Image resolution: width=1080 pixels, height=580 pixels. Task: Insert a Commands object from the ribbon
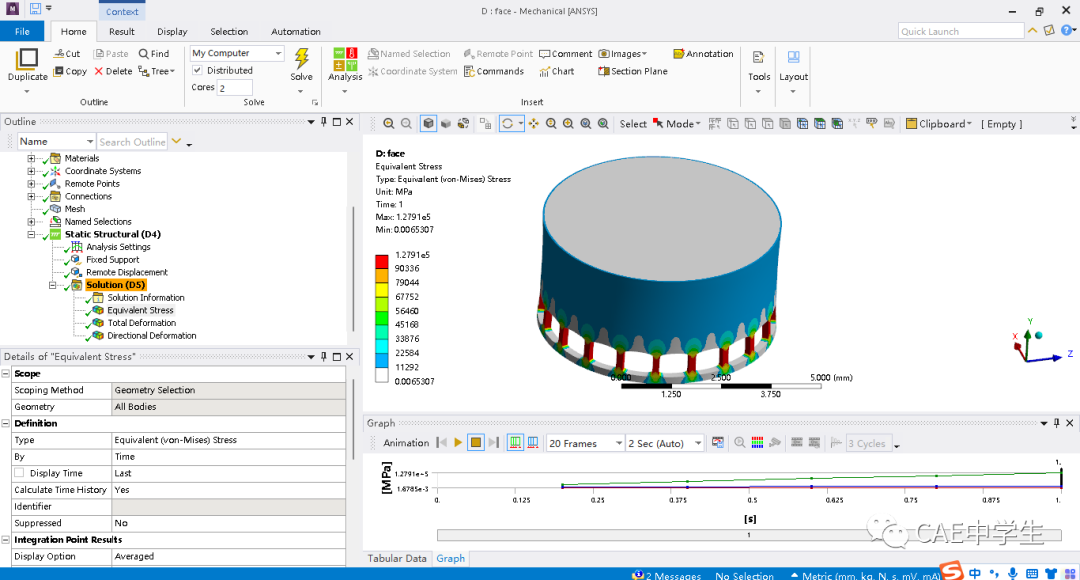coord(494,71)
